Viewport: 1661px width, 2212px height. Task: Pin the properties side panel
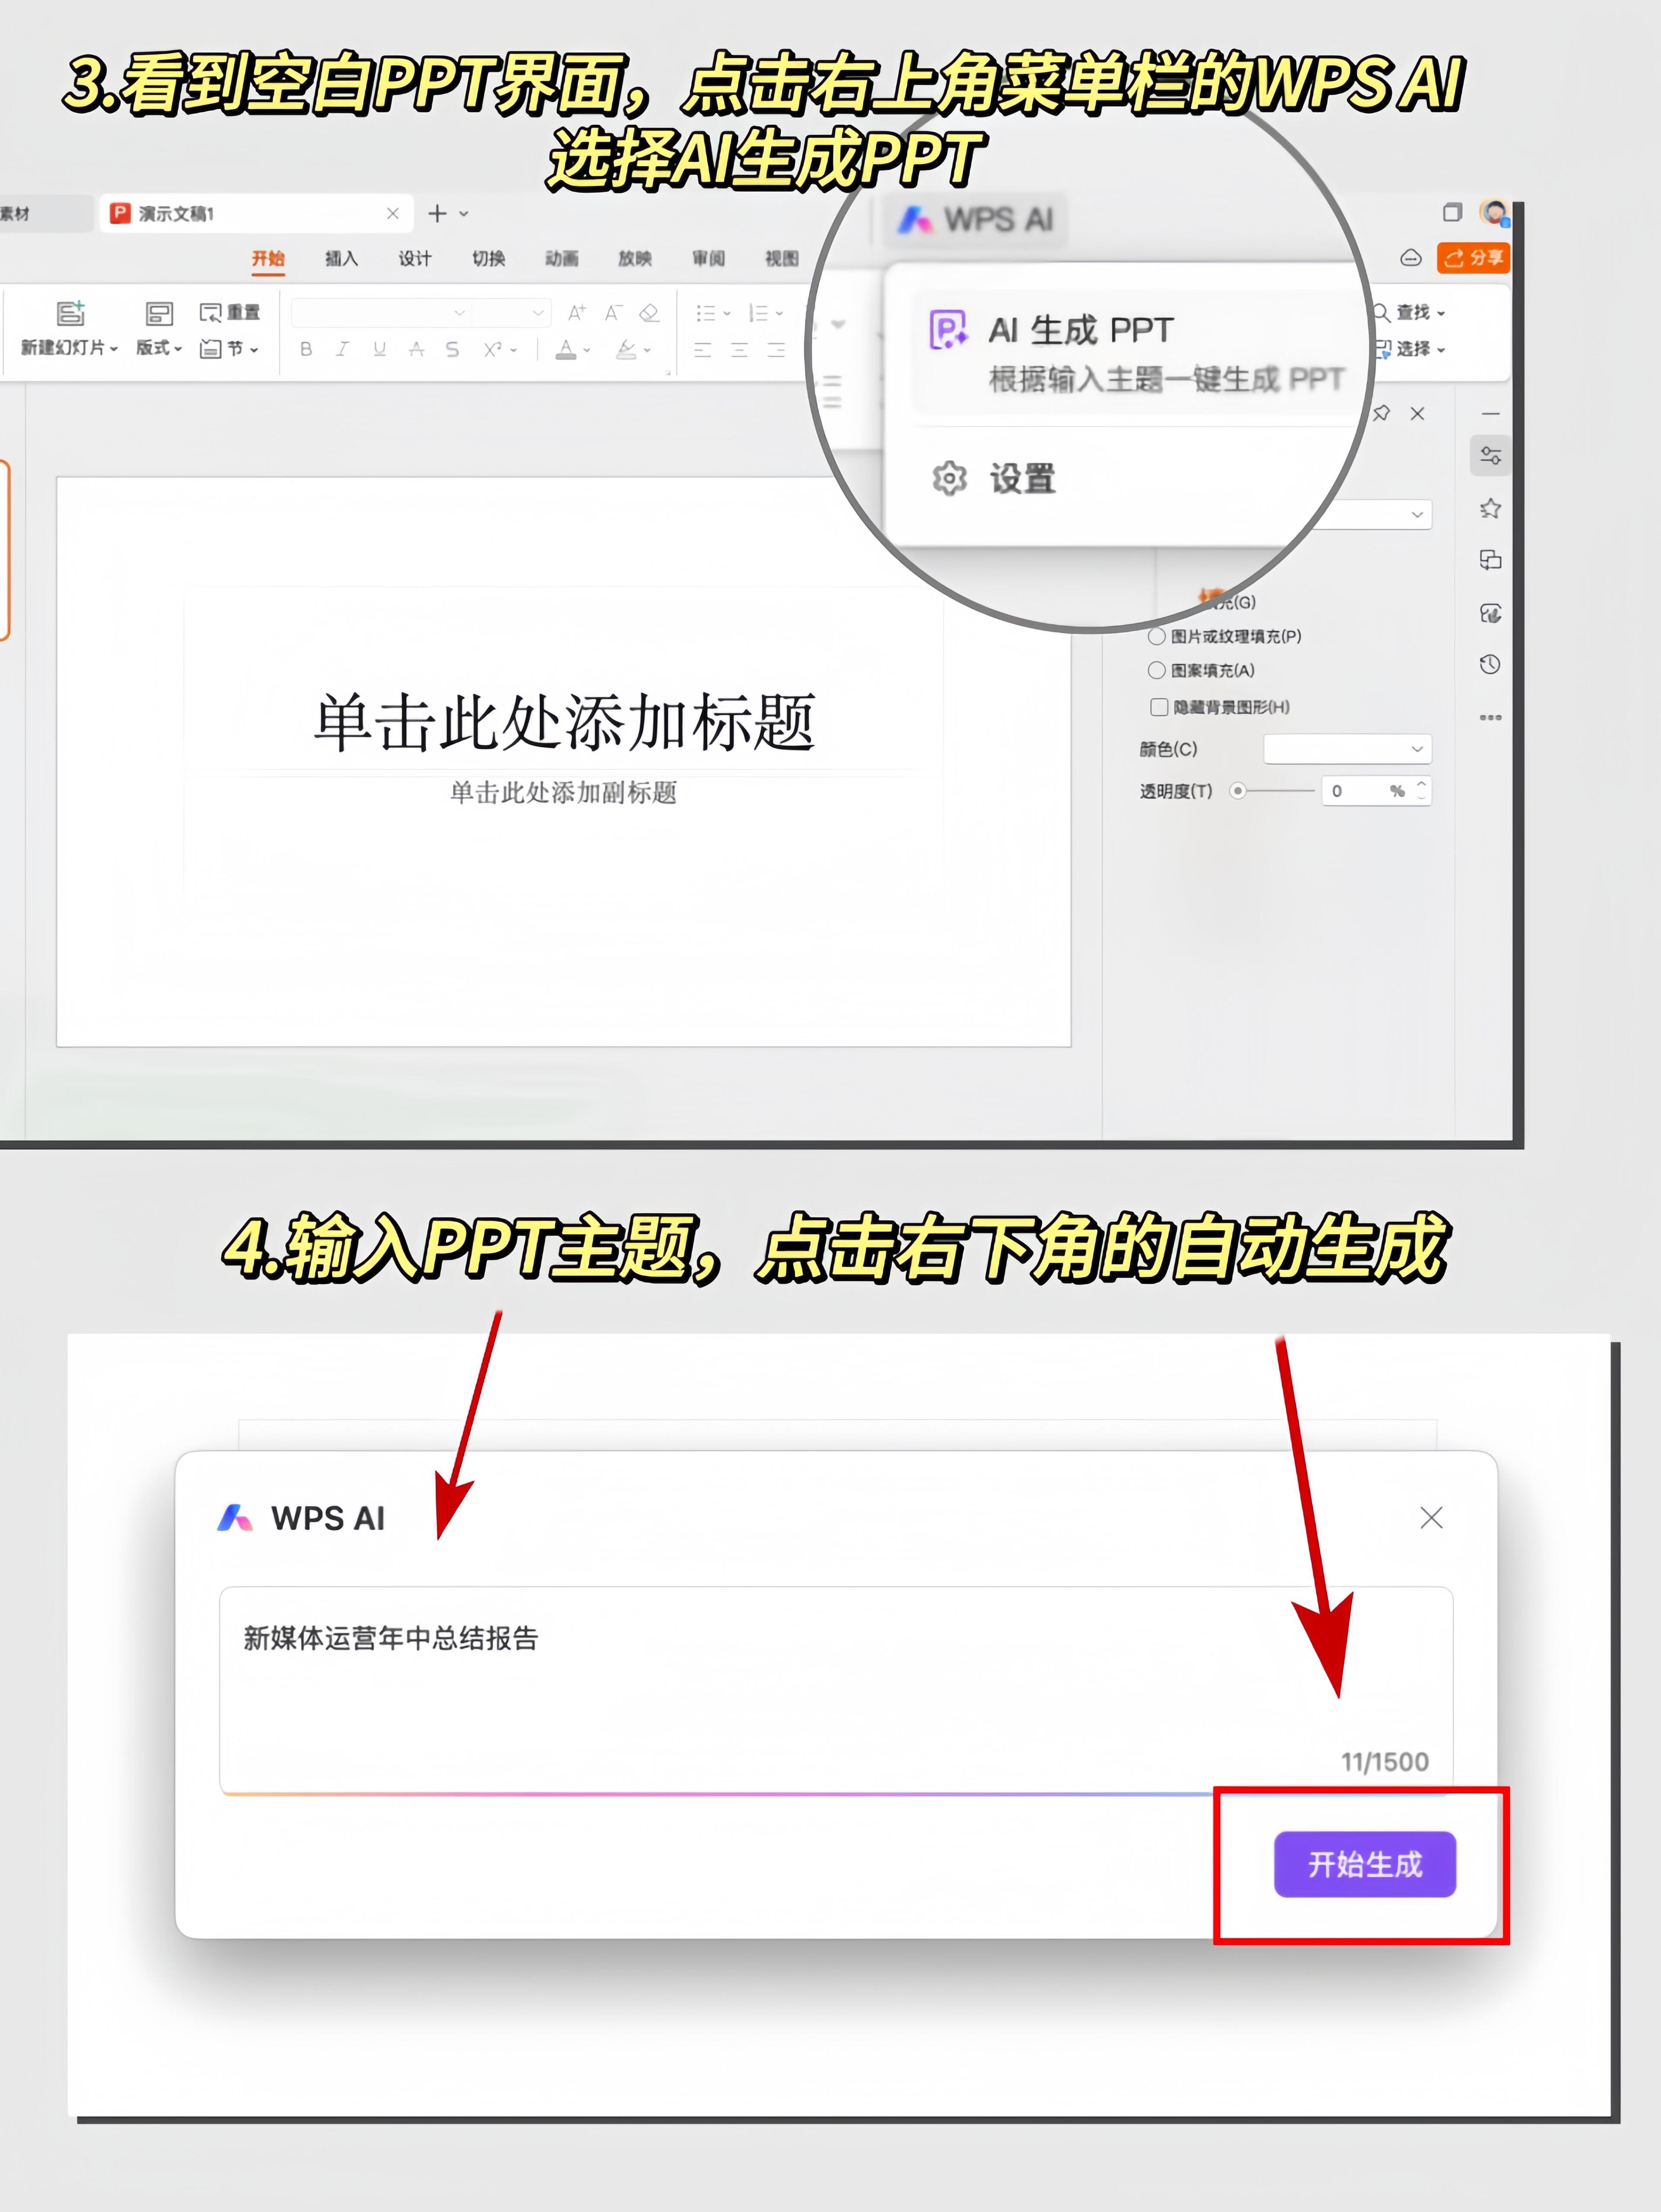click(x=1382, y=413)
